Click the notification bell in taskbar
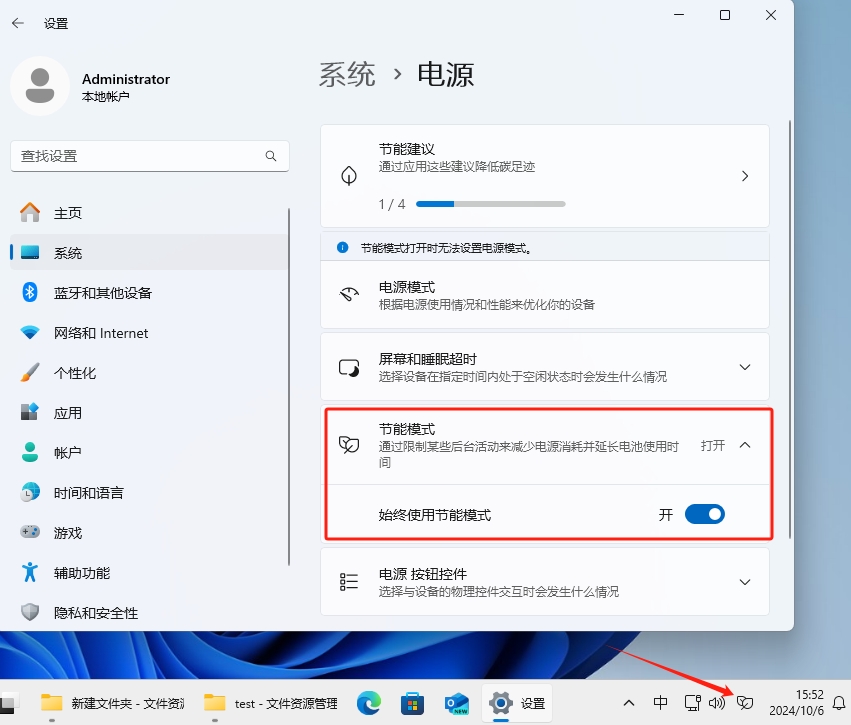Screen dimensions: 851x725 (839, 703)
